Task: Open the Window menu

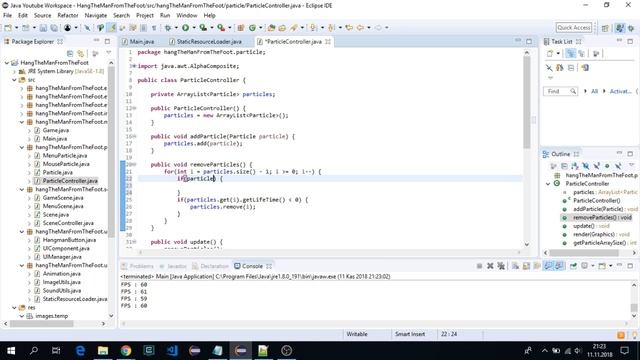Action: click(x=187, y=16)
